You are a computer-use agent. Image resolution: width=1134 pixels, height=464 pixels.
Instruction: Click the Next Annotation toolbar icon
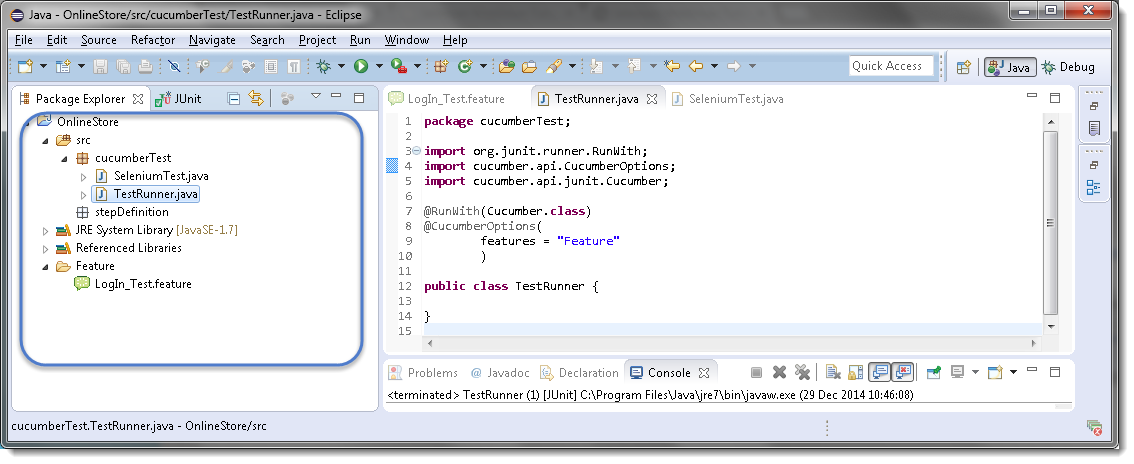click(x=597, y=66)
